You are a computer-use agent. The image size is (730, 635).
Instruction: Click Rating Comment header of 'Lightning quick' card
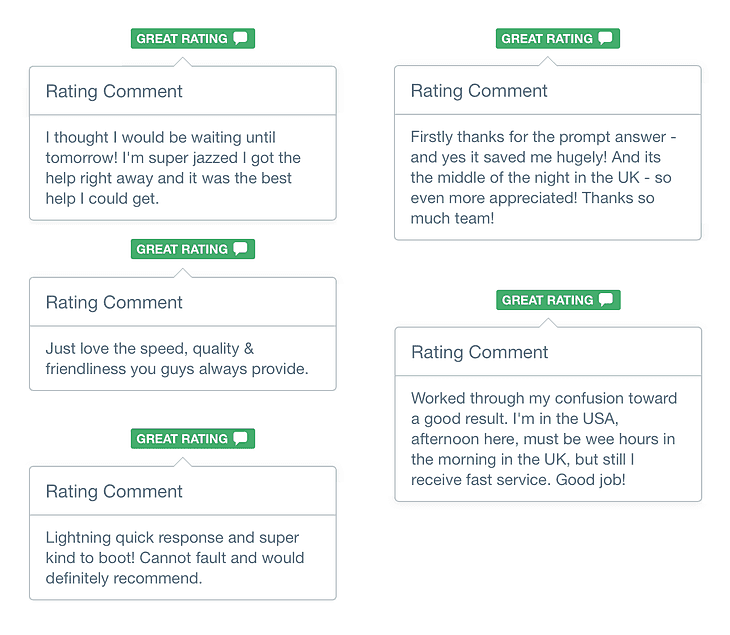114,491
